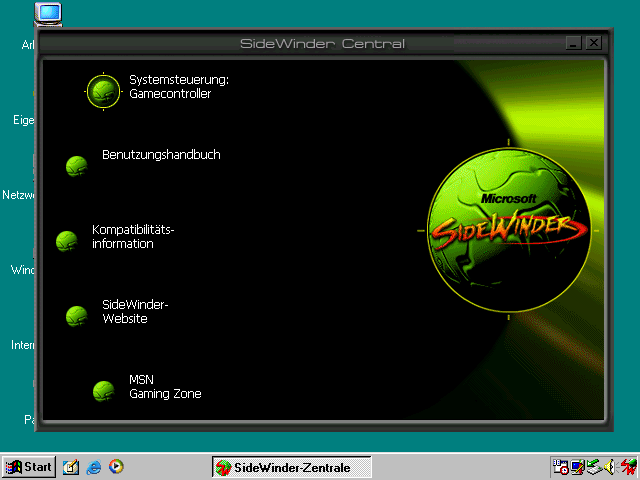Visit the SideWinder-Website link
640x480 pixels.
click(x=135, y=311)
